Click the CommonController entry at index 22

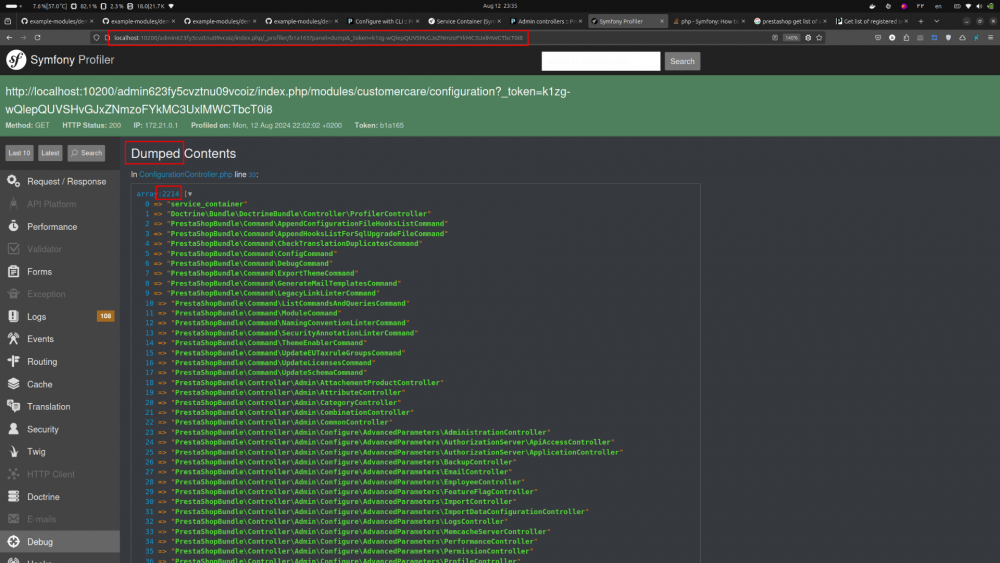(x=281, y=422)
